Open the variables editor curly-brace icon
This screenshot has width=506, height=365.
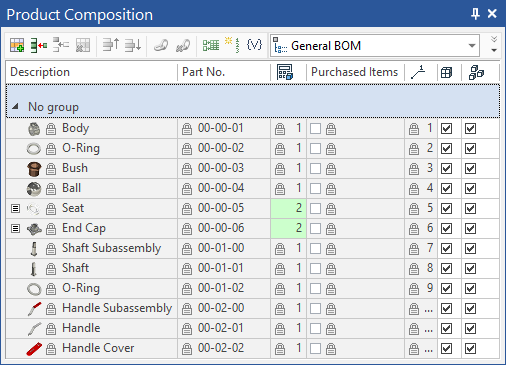(254, 45)
